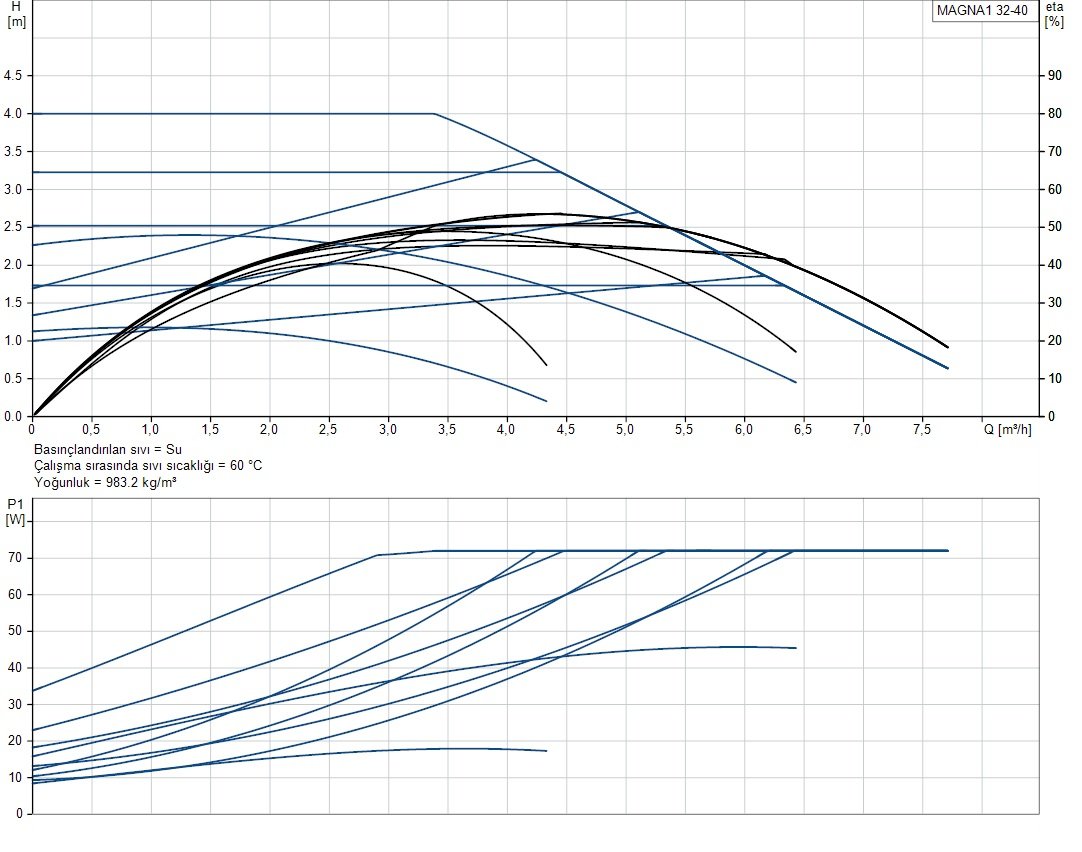Click the liquid temperature 60 °C text line
The image size is (1082, 852).
tap(148, 466)
